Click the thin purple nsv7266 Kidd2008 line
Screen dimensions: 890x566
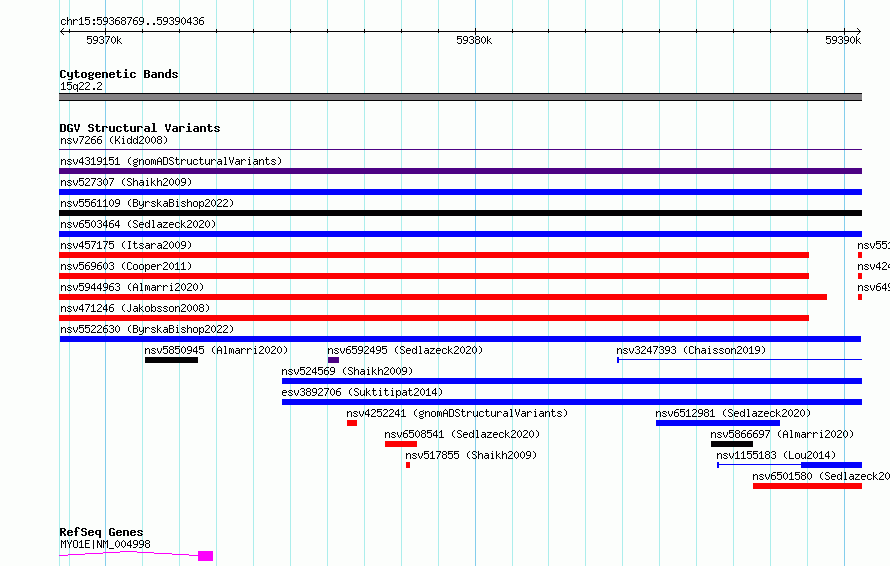pos(460,150)
